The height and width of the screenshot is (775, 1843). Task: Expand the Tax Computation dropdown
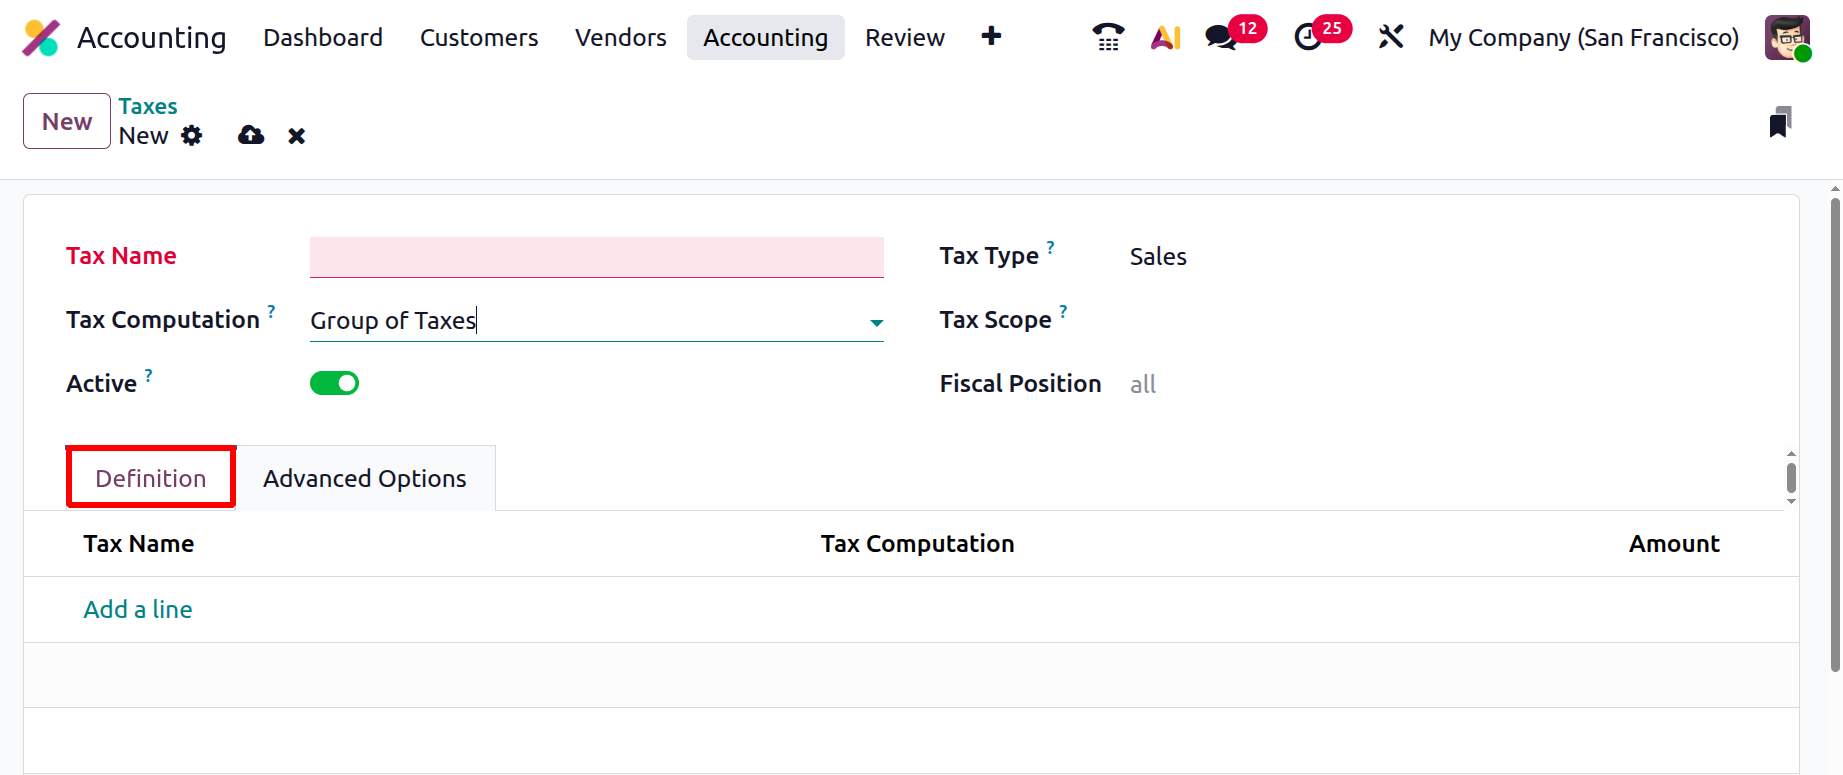coord(876,322)
